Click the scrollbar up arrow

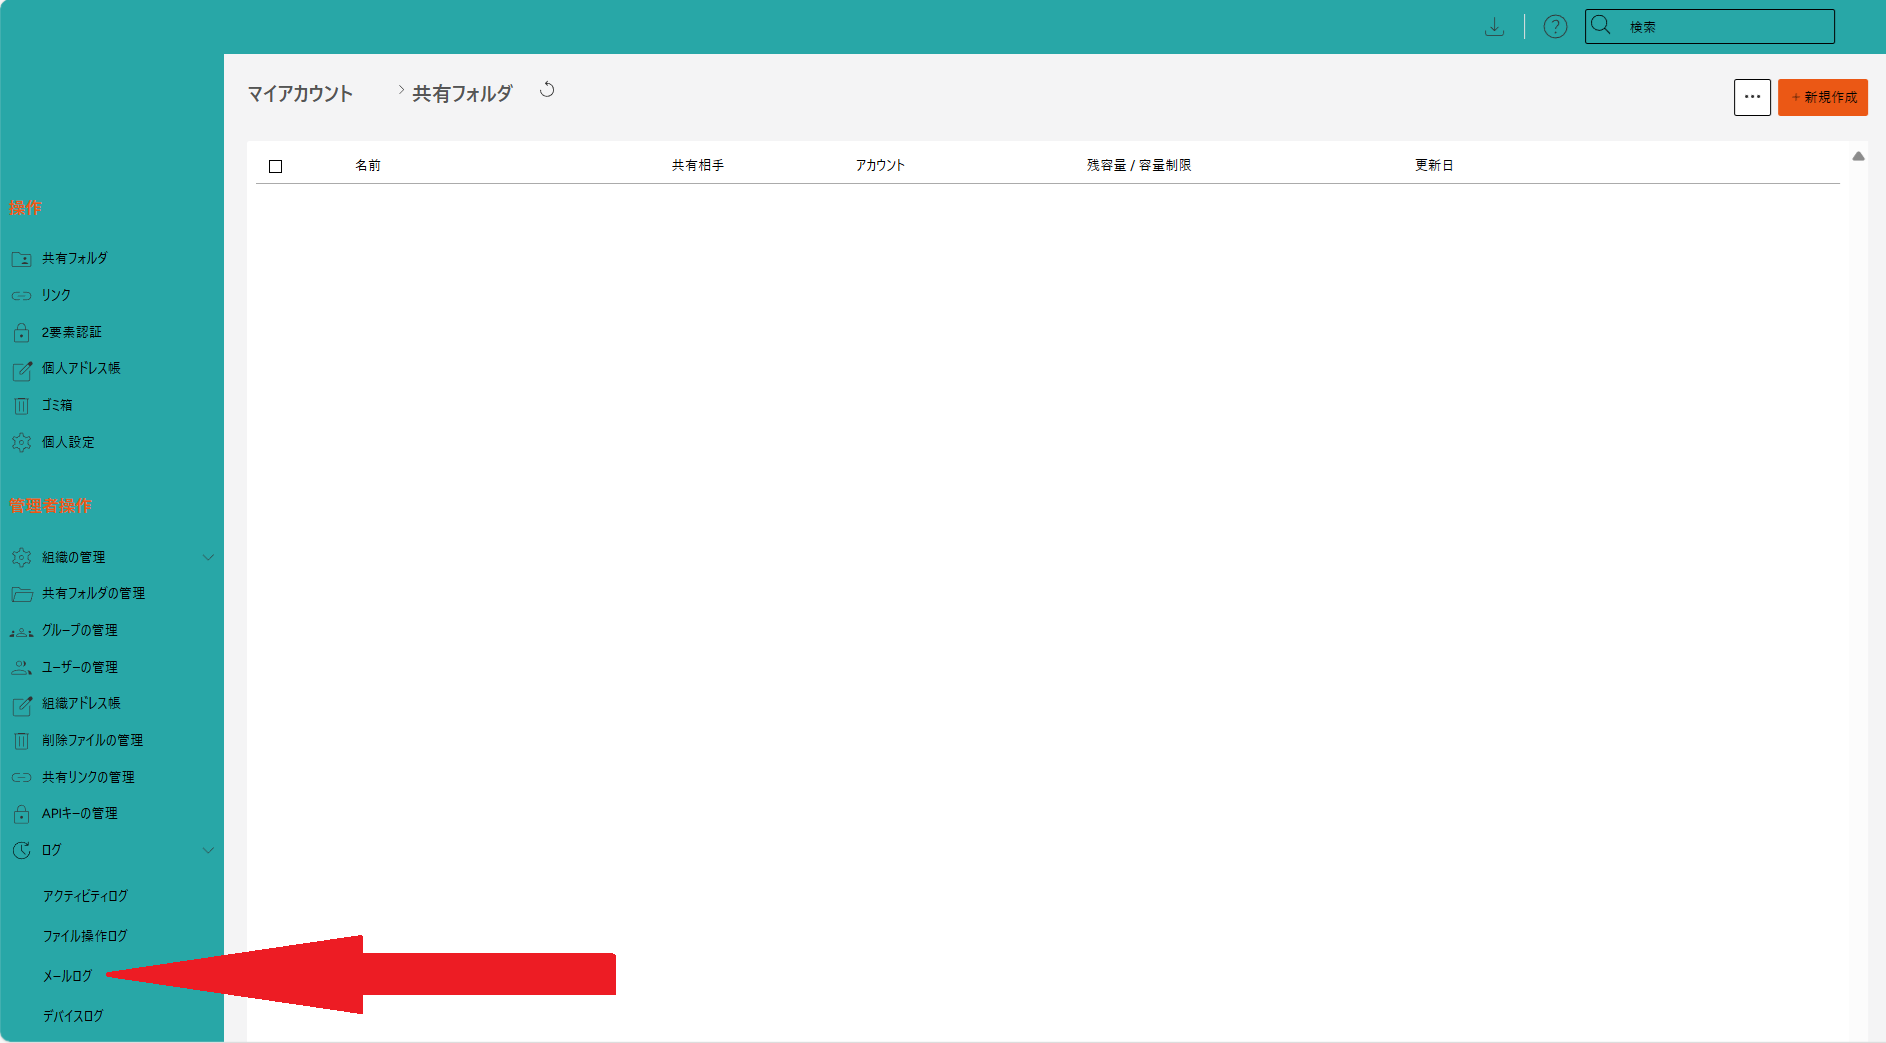[x=1858, y=156]
